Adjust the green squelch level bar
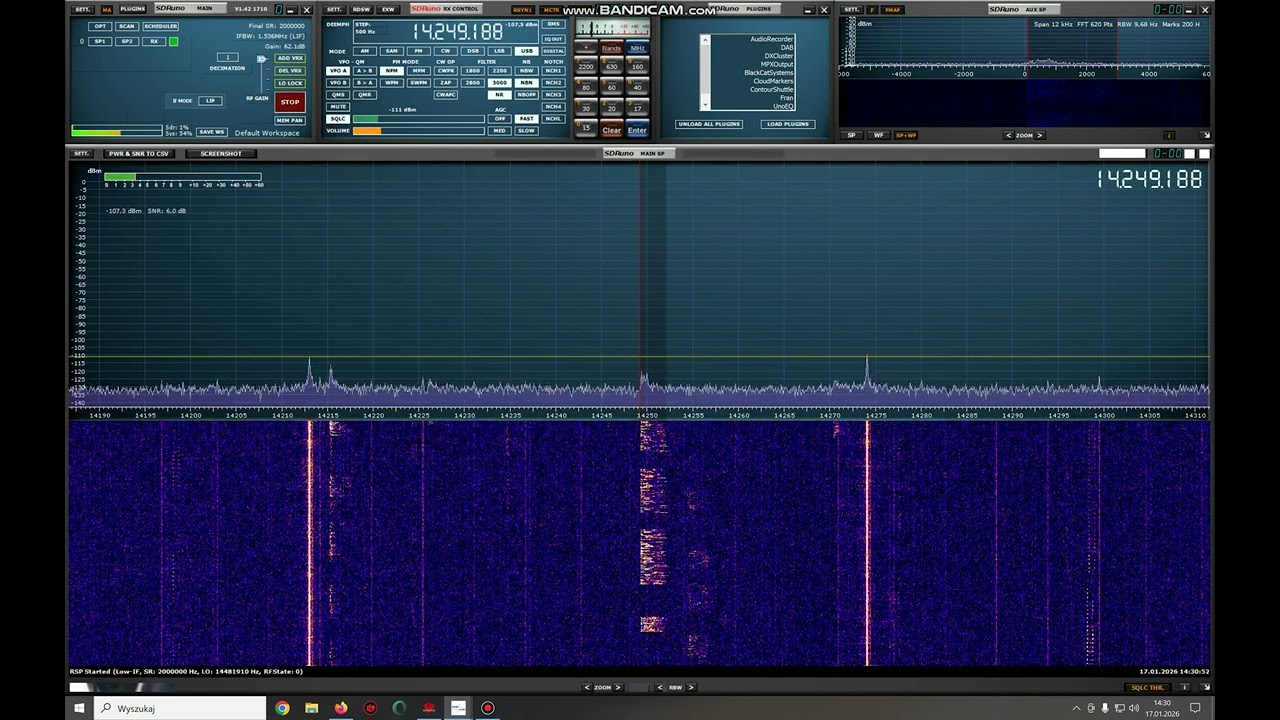The width and height of the screenshot is (1280, 720). coord(419,119)
